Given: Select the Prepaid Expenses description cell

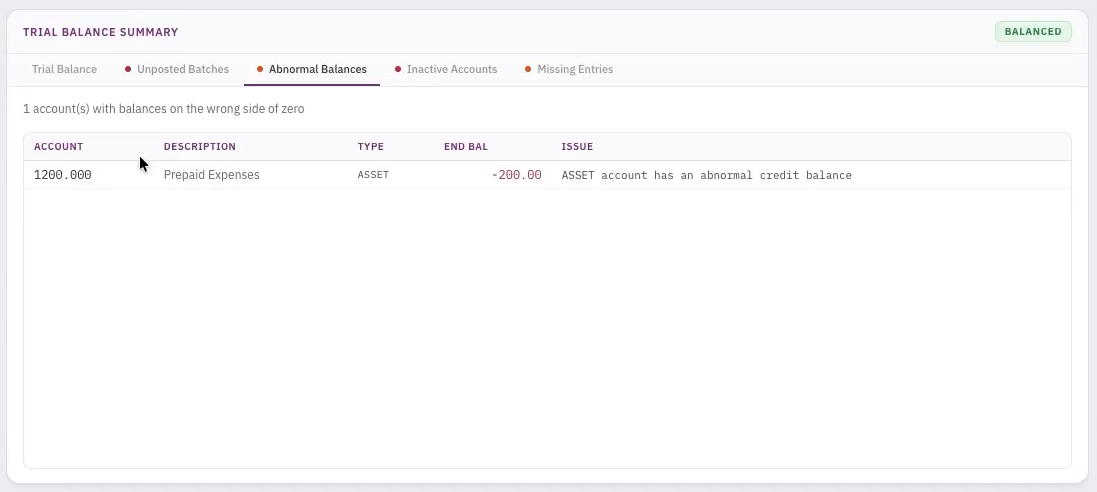Looking at the screenshot, I should tap(211, 175).
